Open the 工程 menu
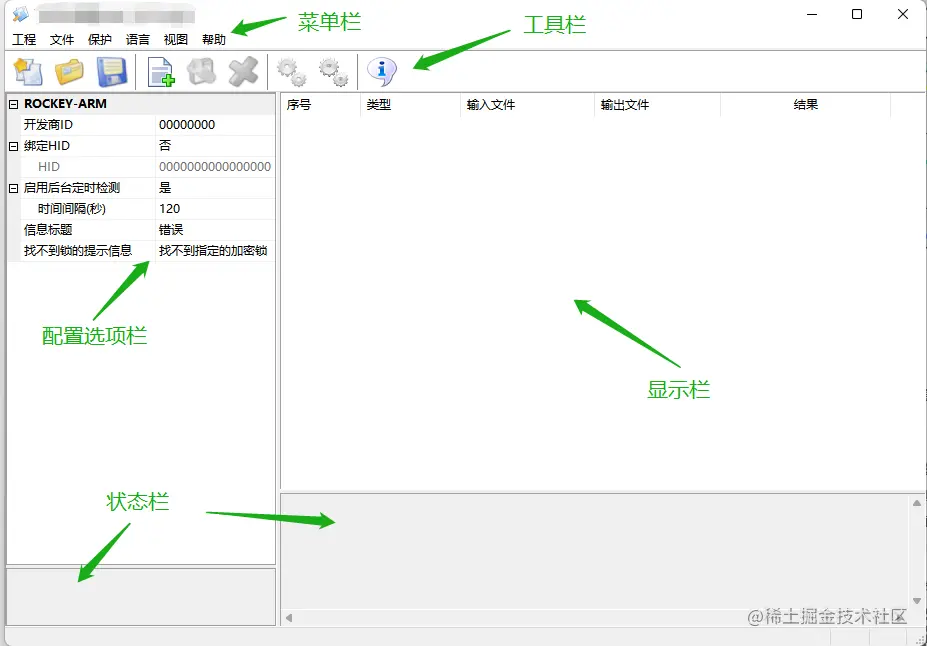Screen dimensions: 927x646 [x=24, y=40]
